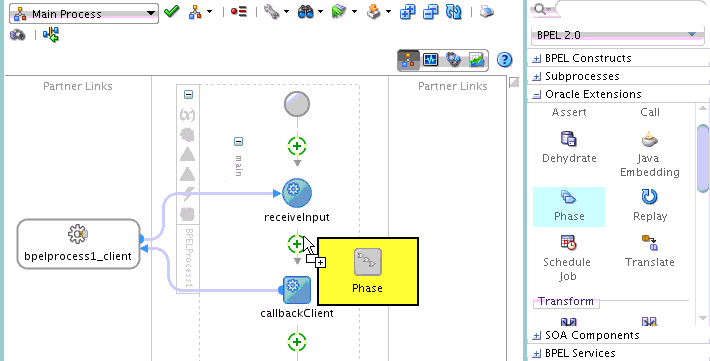Click the wrench tools icon
Viewport: 710px width, 361px height.
pyautogui.click(x=271, y=12)
